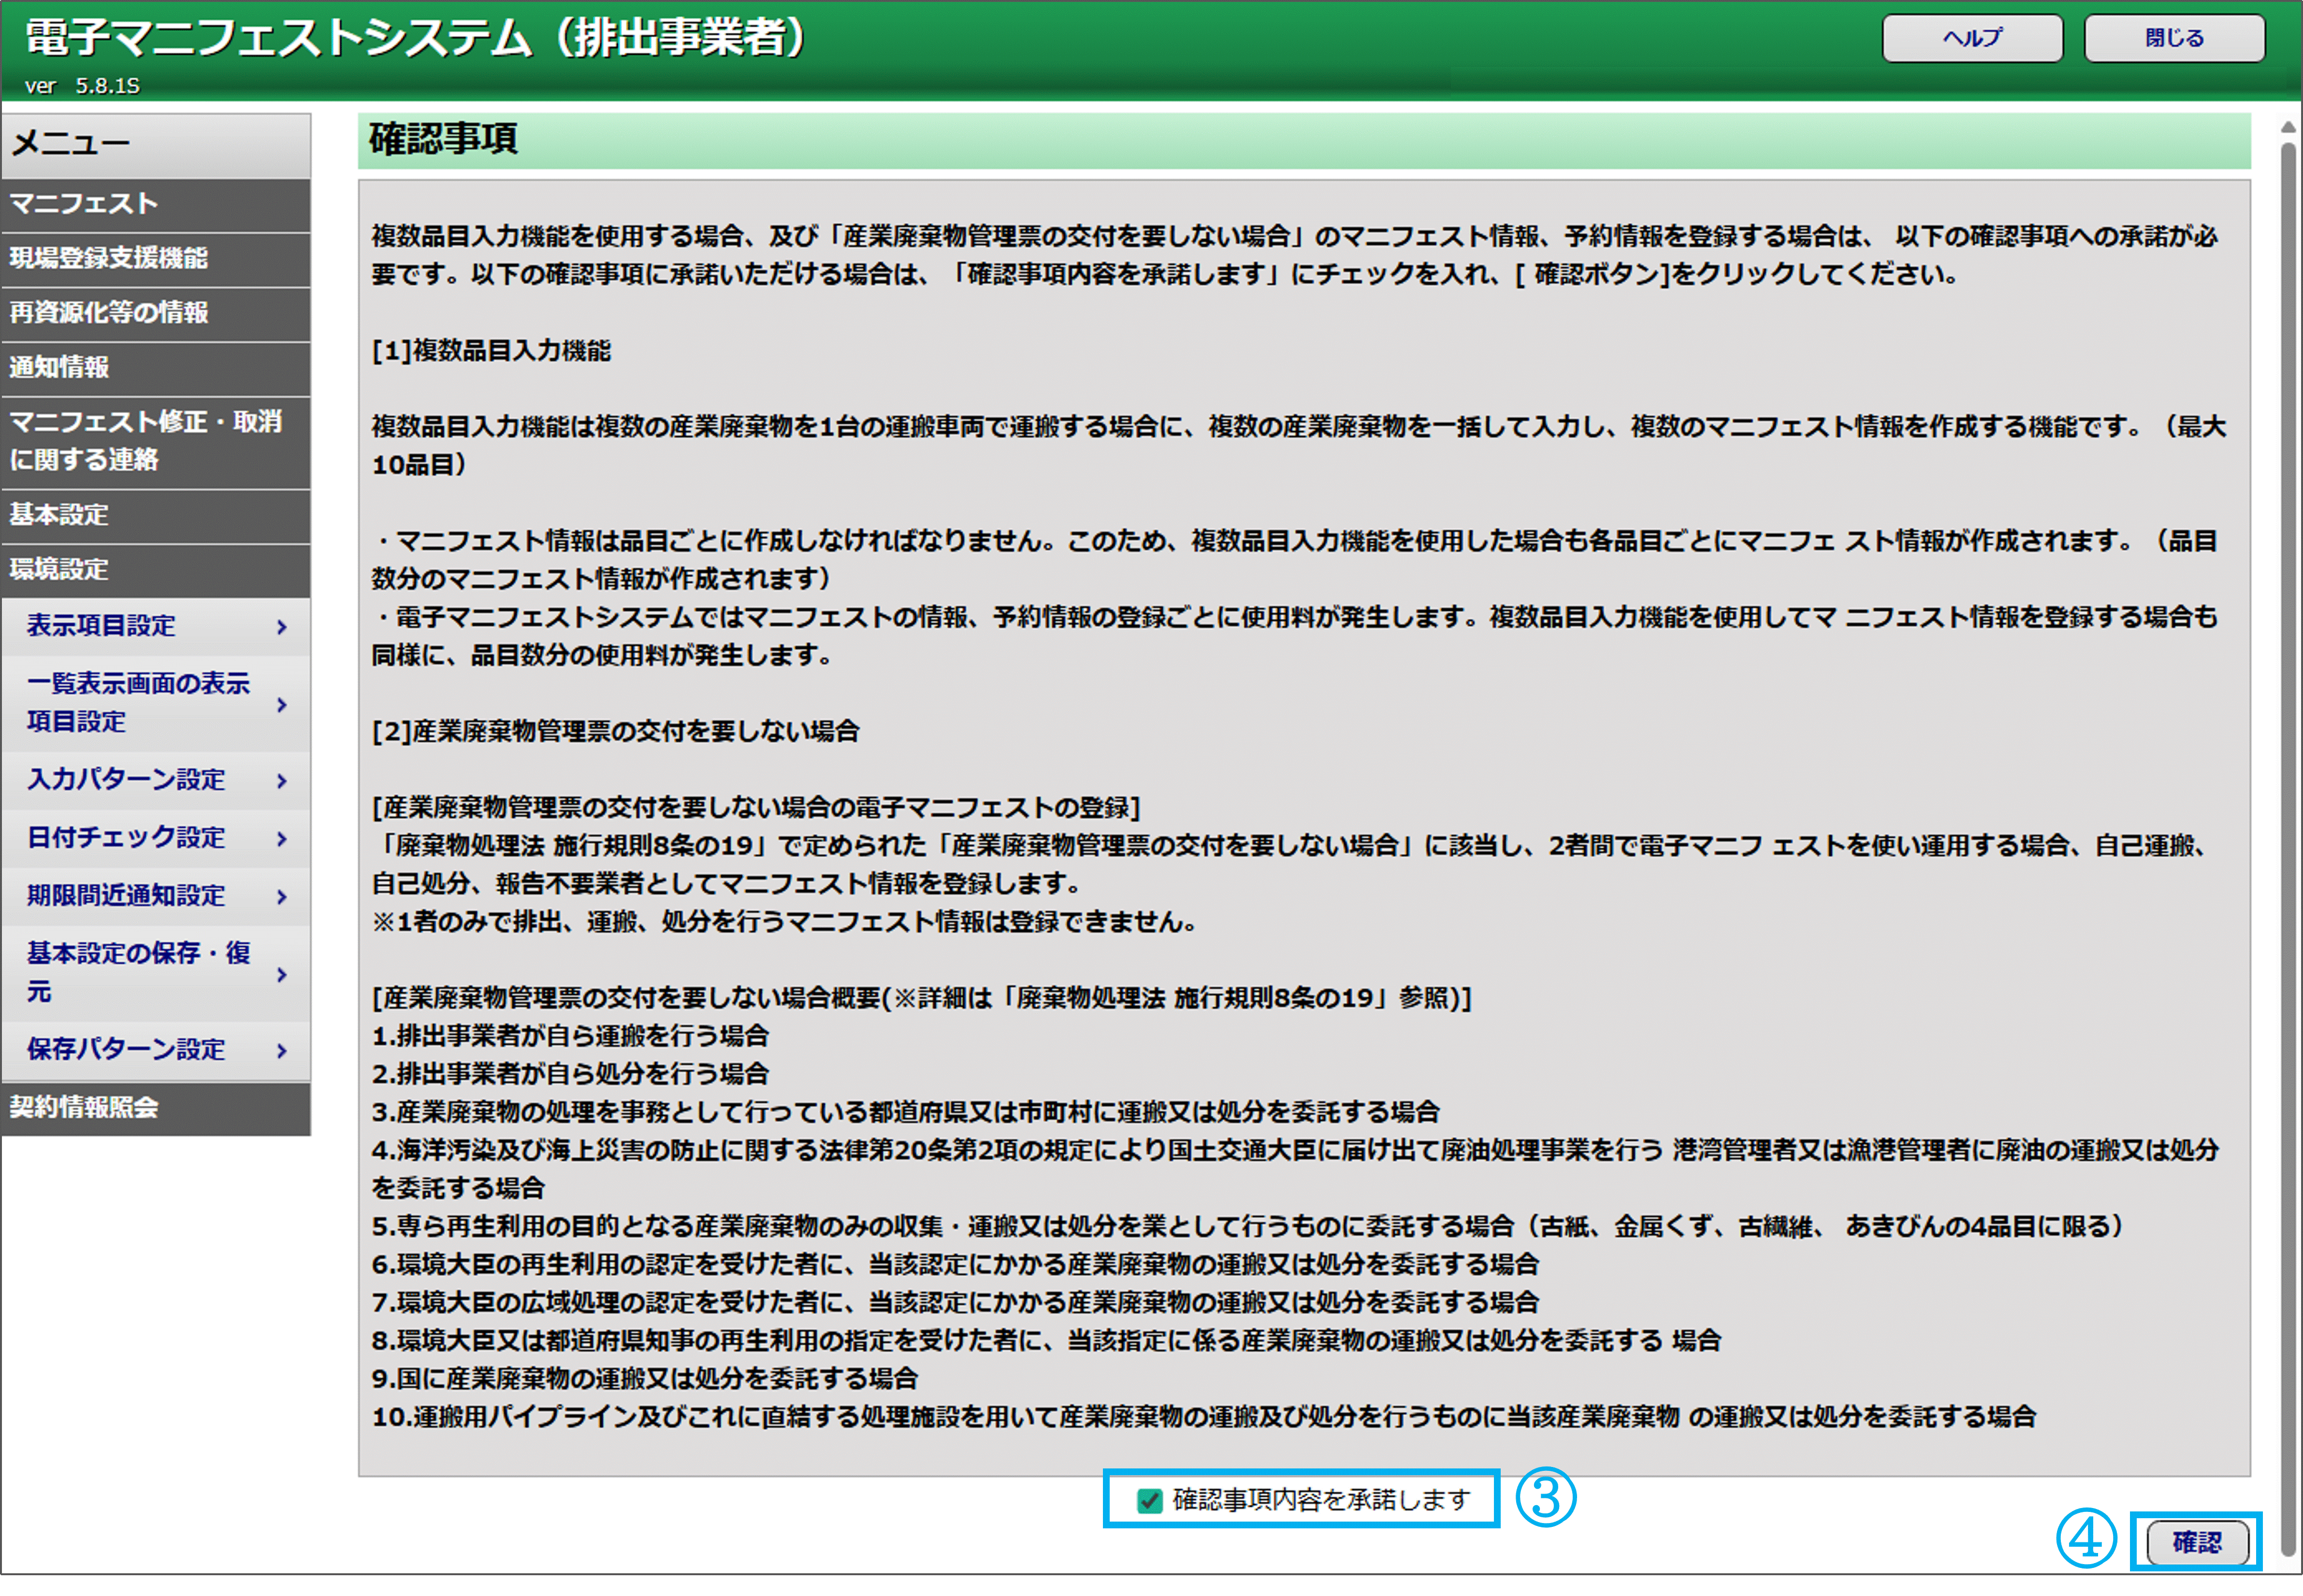Click arrow icon beside 日付チェック設定
Image resolution: width=2303 pixels, height=1596 pixels.
[x=282, y=839]
